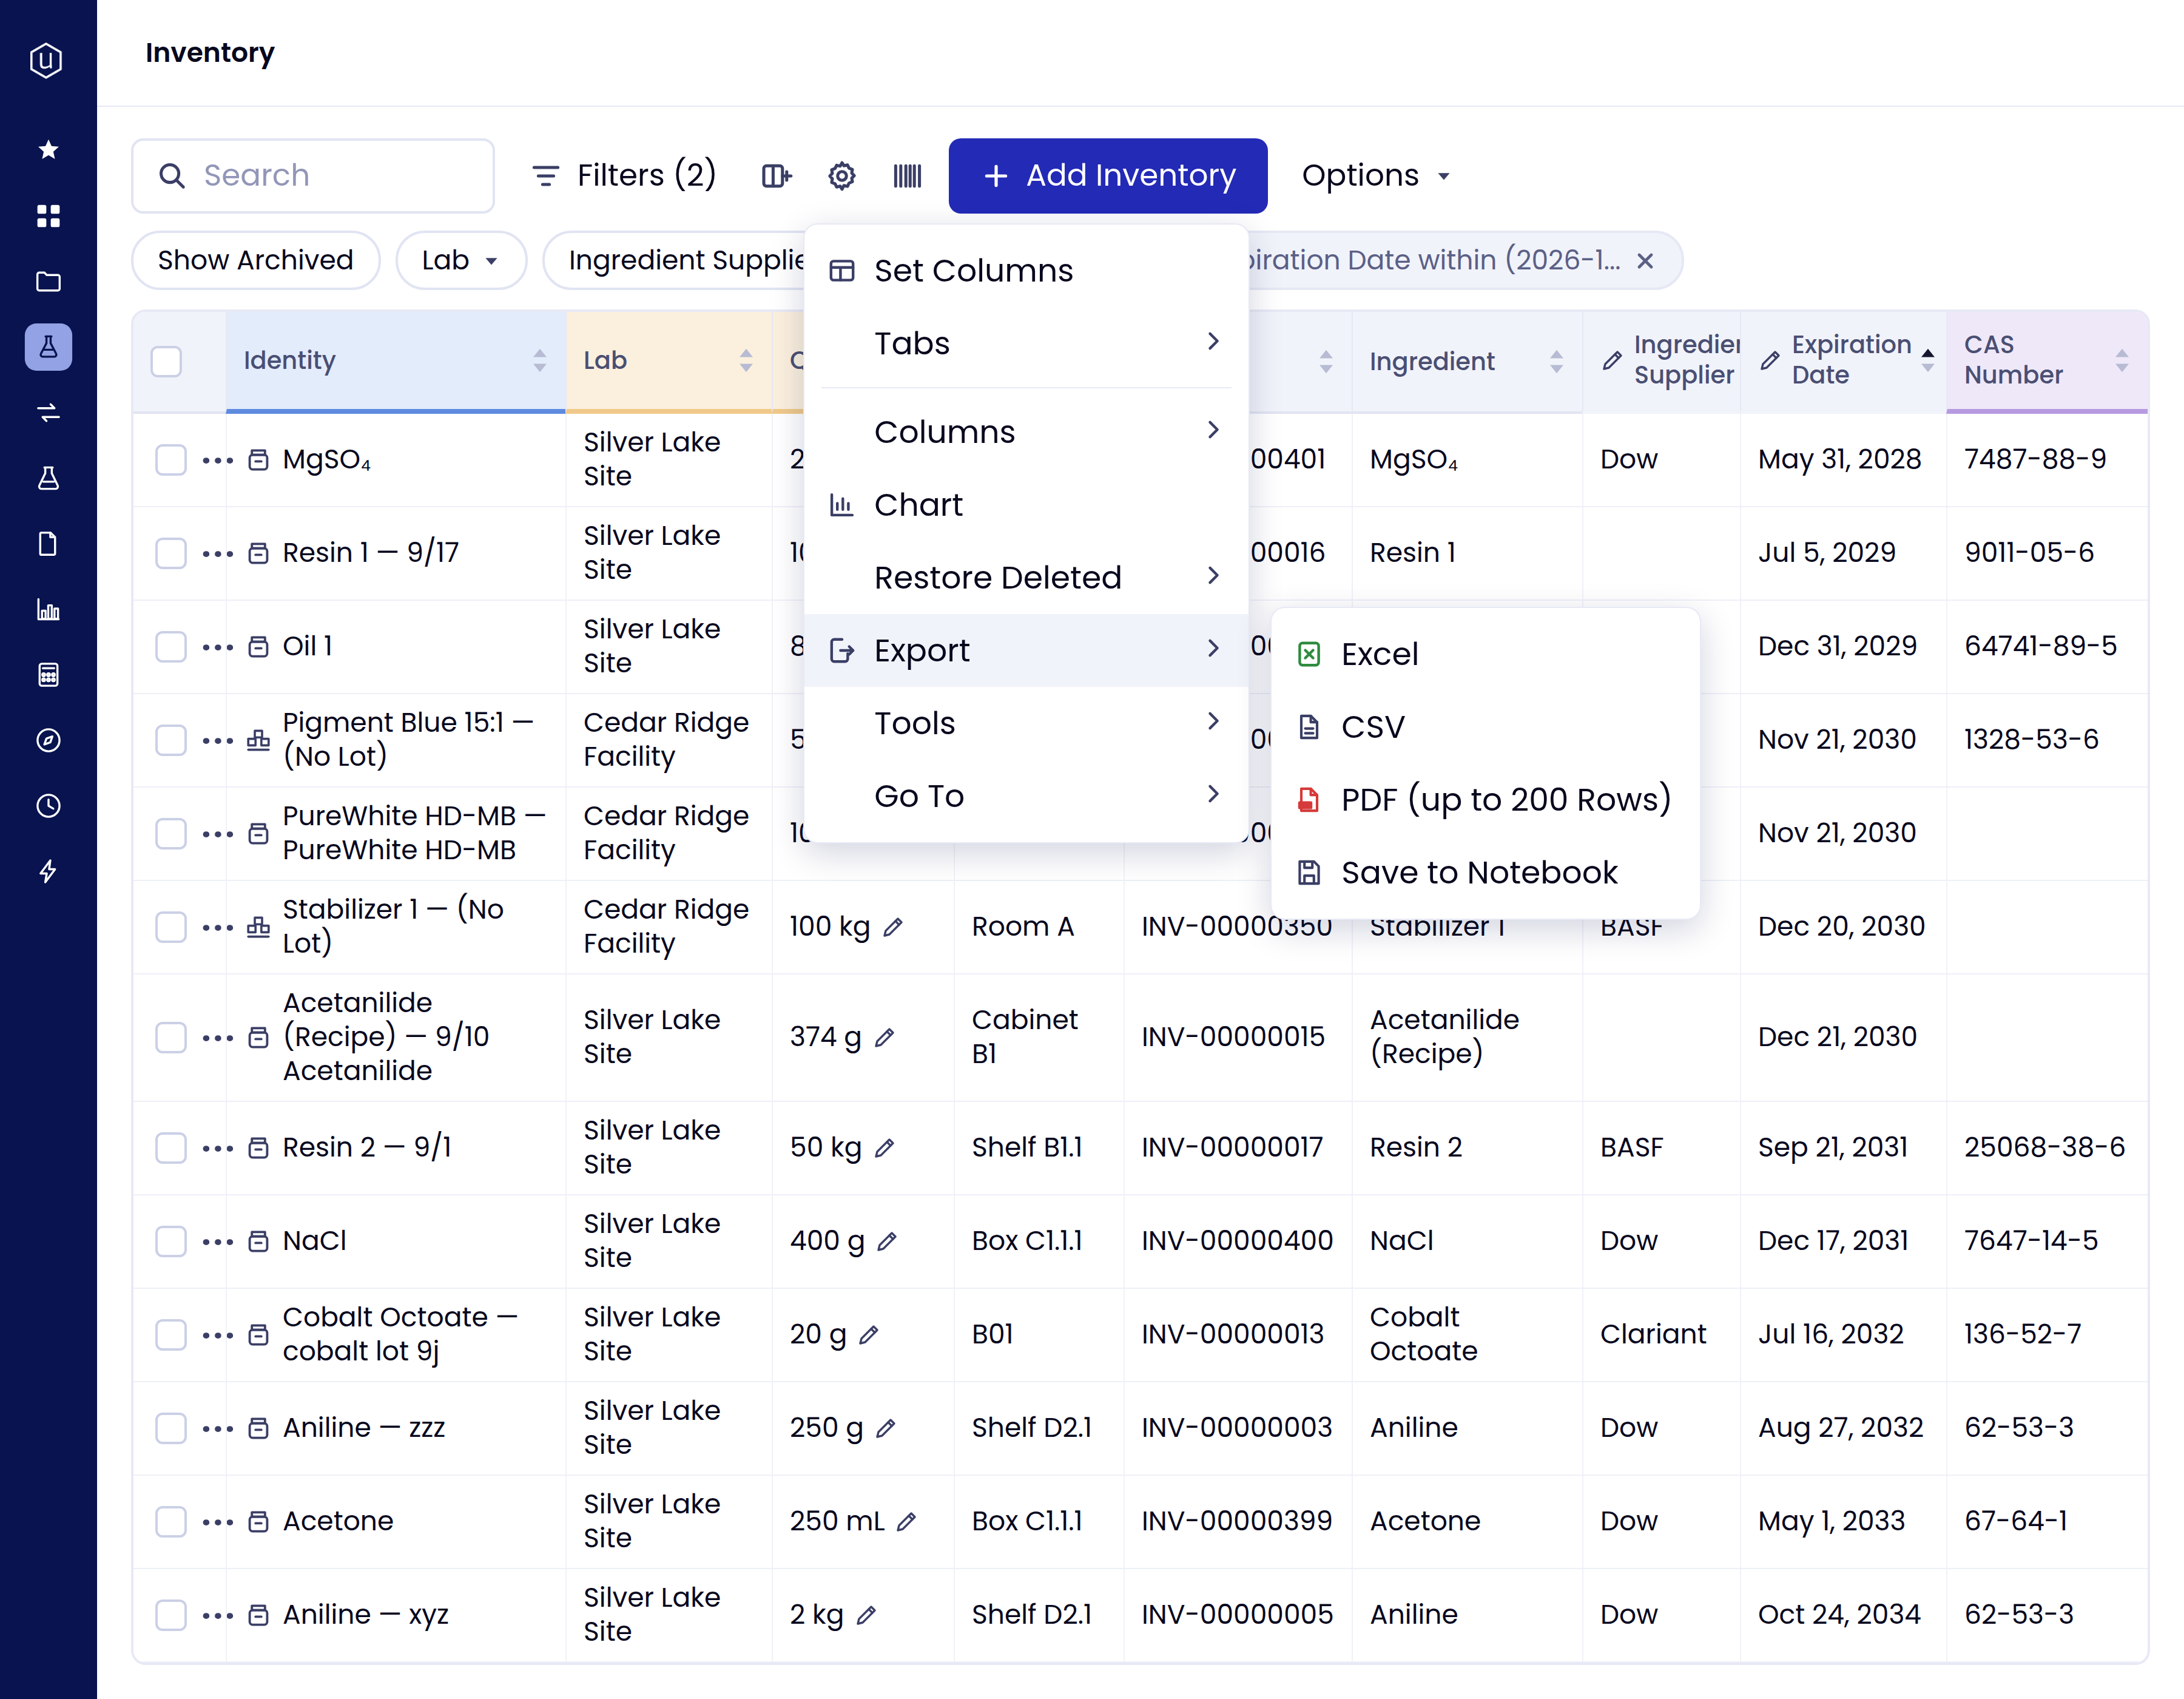Open the gear settings toolbar icon

pos(842,176)
